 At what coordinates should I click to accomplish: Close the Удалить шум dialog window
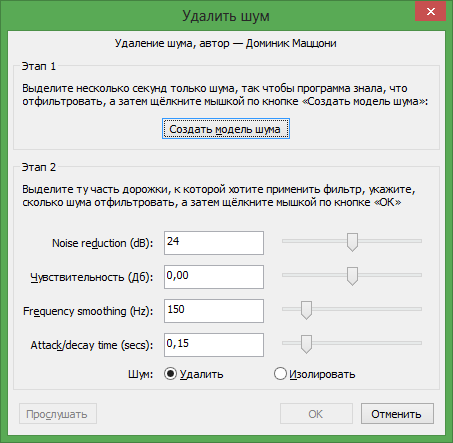click(431, 12)
